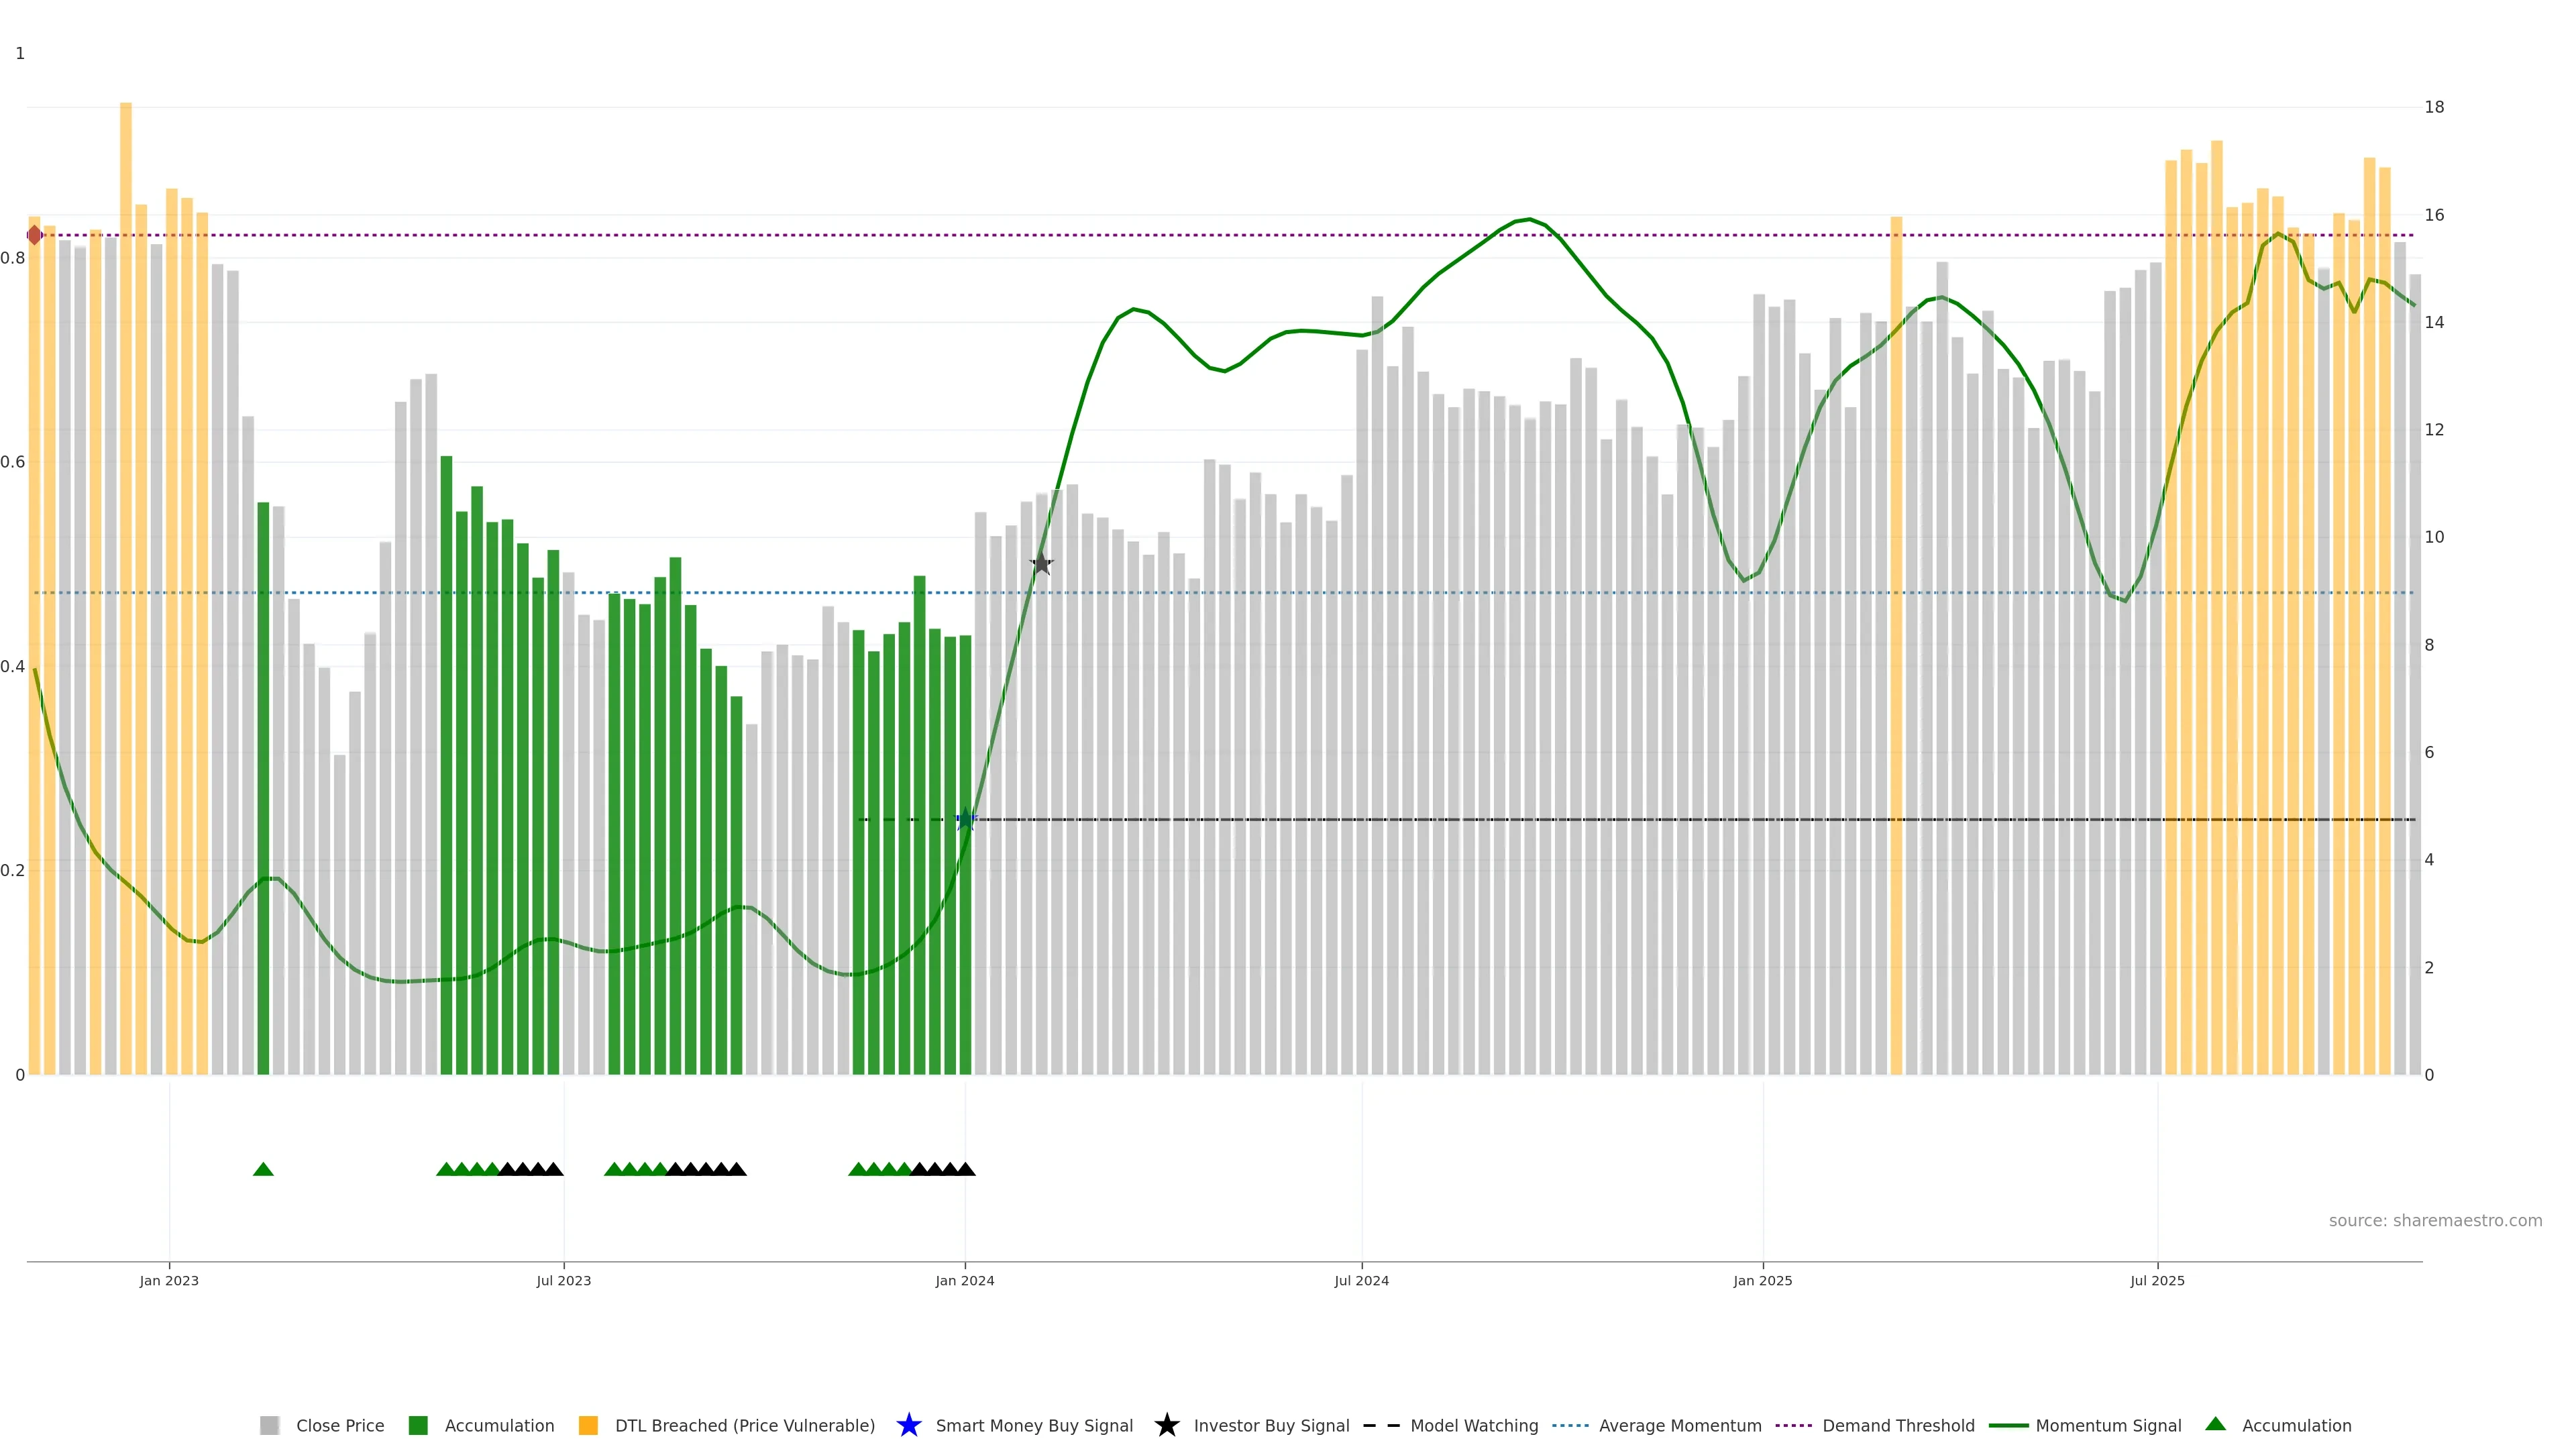This screenshot has width=2576, height=1449.
Task: Click the Jan 2024 axis label
Action: tap(964, 1280)
